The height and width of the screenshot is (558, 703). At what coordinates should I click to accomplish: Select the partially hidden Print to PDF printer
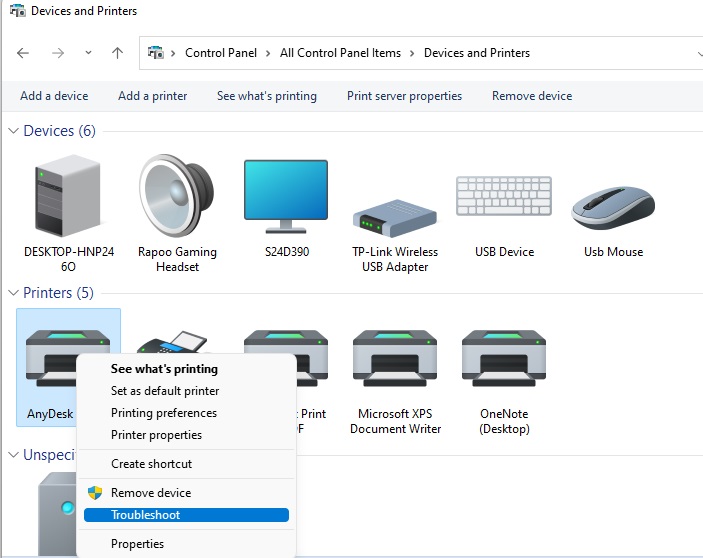tap(312, 358)
